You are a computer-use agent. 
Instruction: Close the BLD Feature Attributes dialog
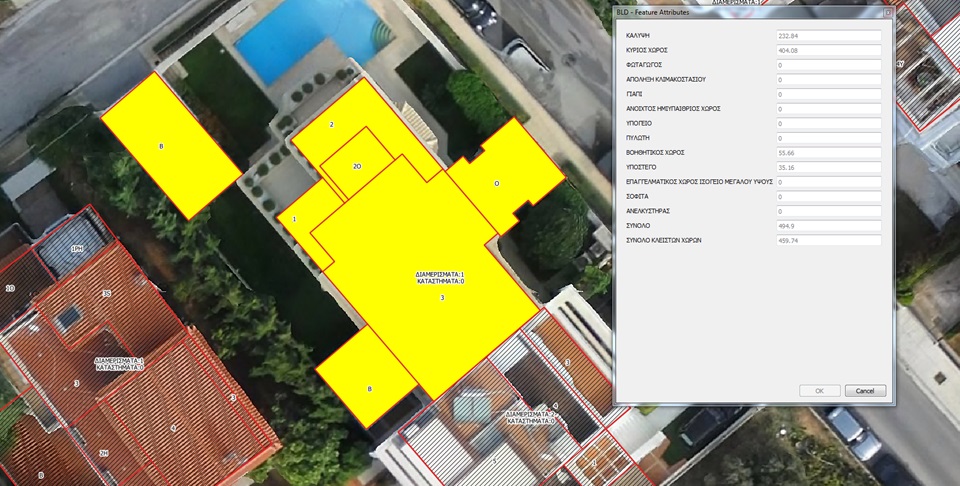pyautogui.click(x=886, y=13)
